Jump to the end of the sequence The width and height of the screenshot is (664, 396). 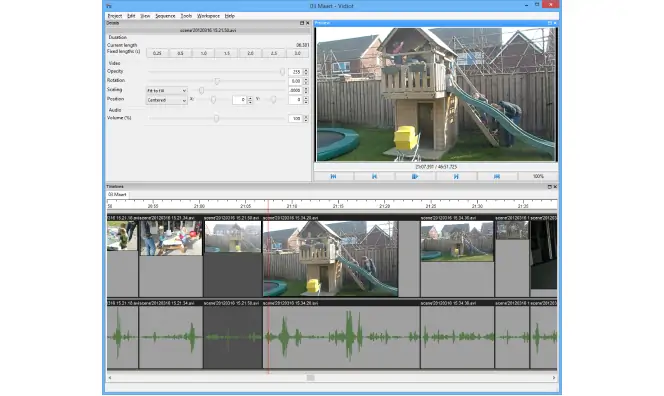pyautogui.click(x=497, y=176)
